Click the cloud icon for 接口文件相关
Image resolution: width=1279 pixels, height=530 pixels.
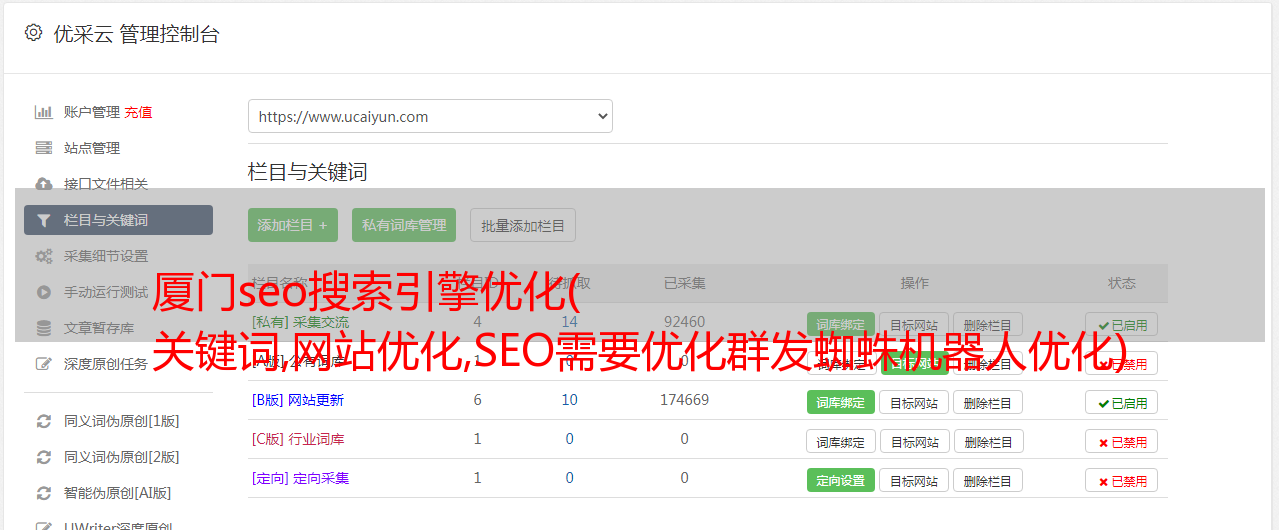44,184
